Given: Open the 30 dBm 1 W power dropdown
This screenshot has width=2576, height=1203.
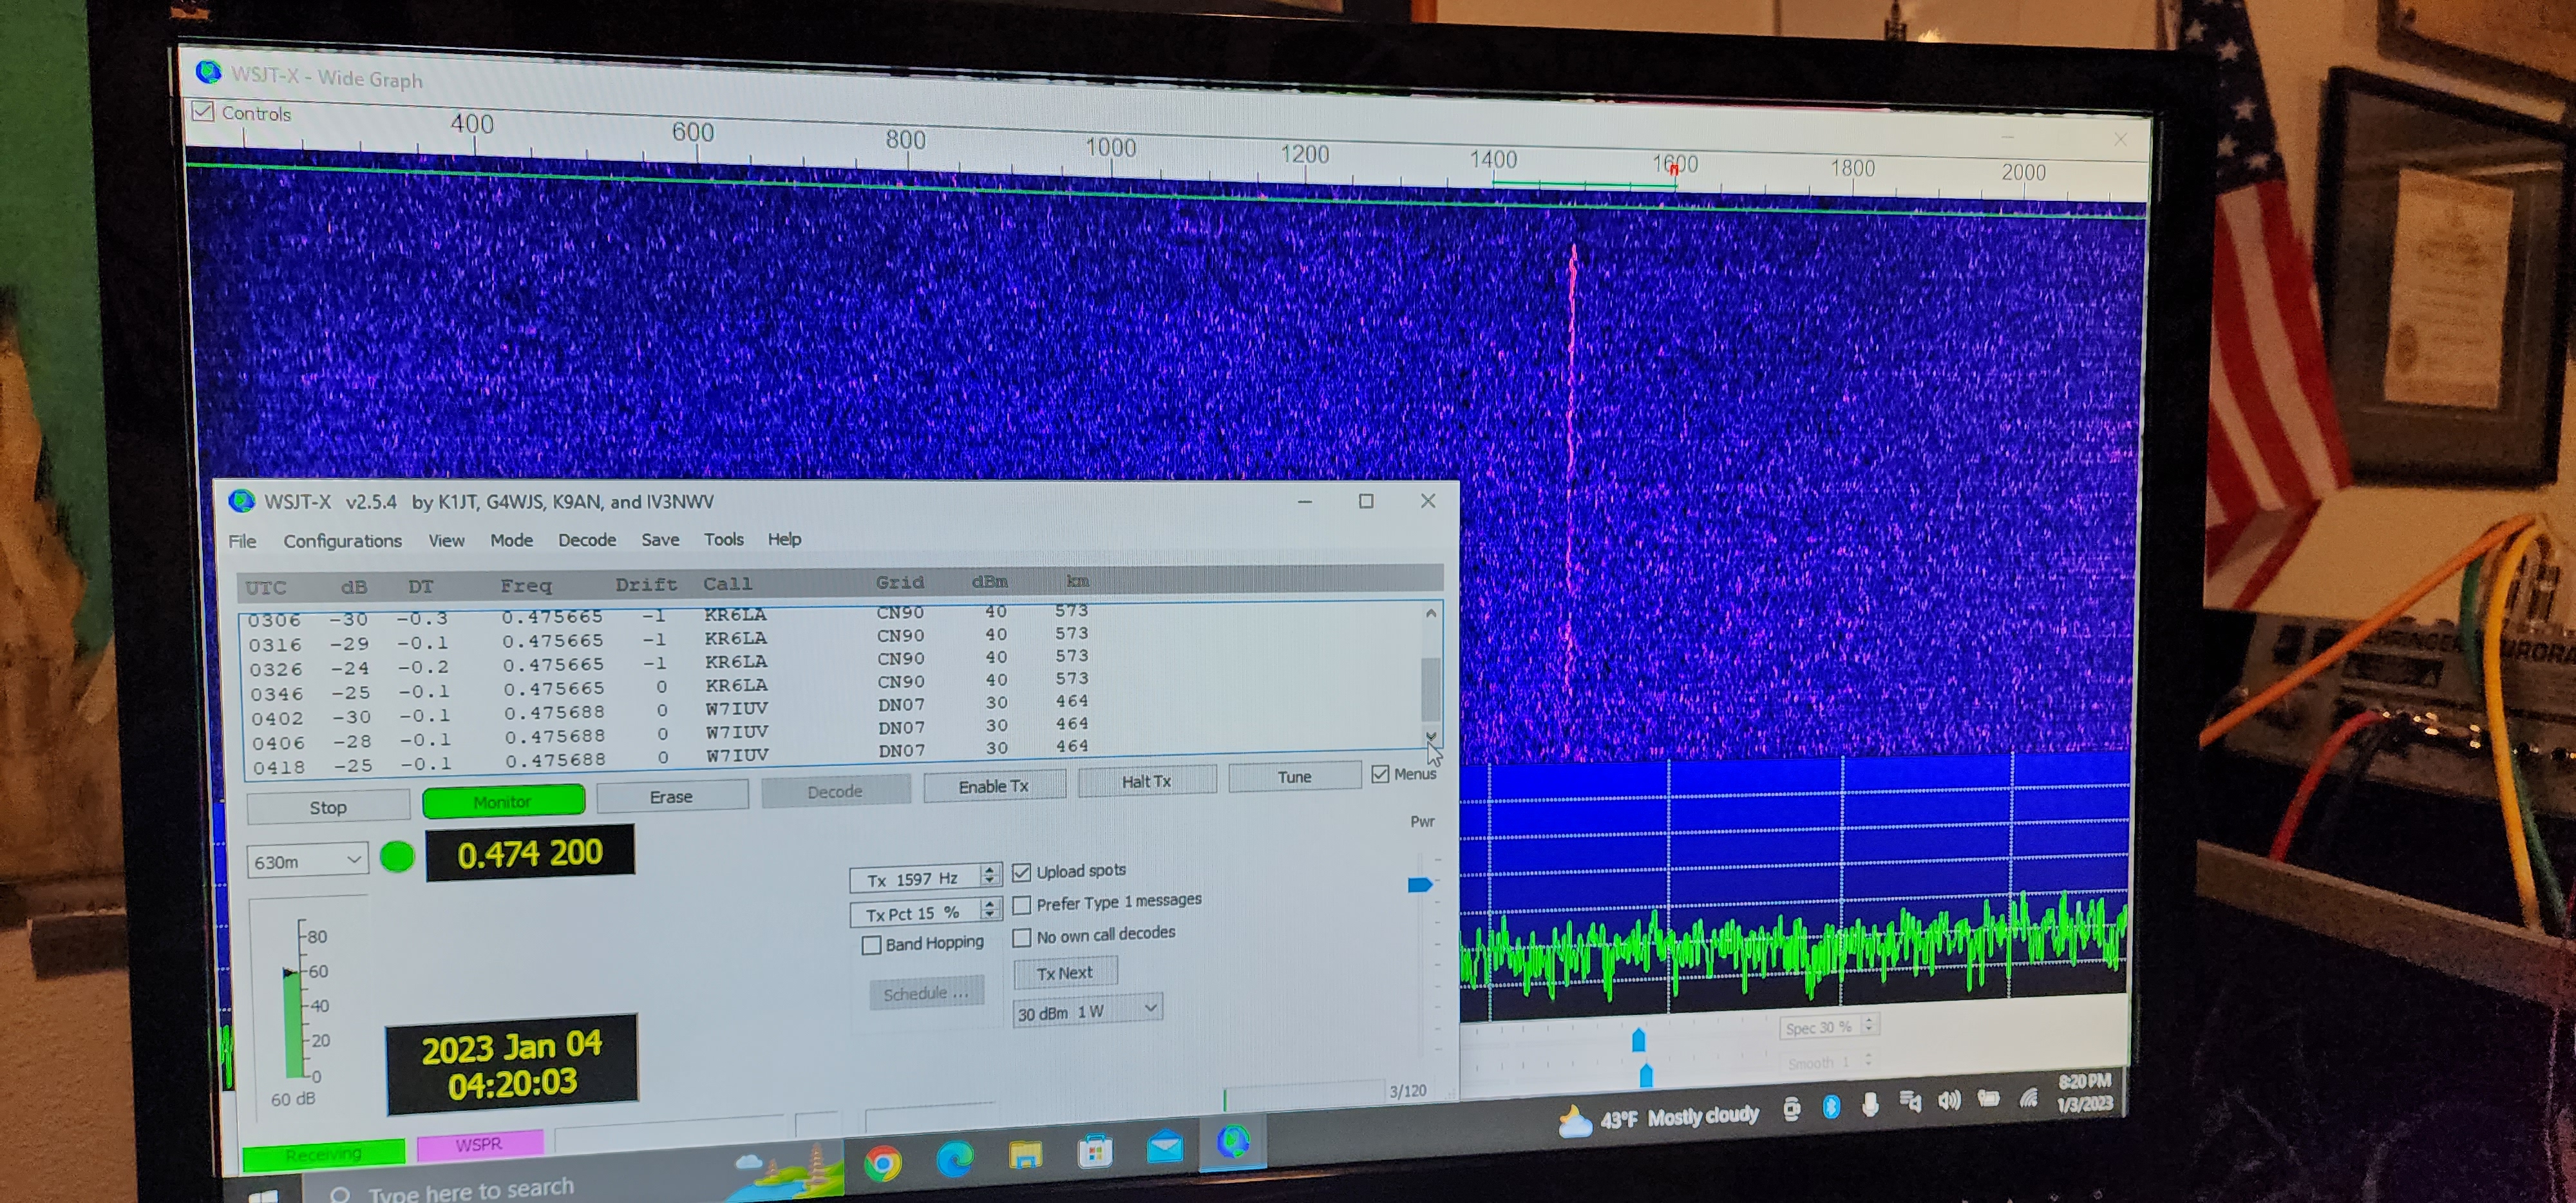Looking at the screenshot, I should coord(1088,1011).
